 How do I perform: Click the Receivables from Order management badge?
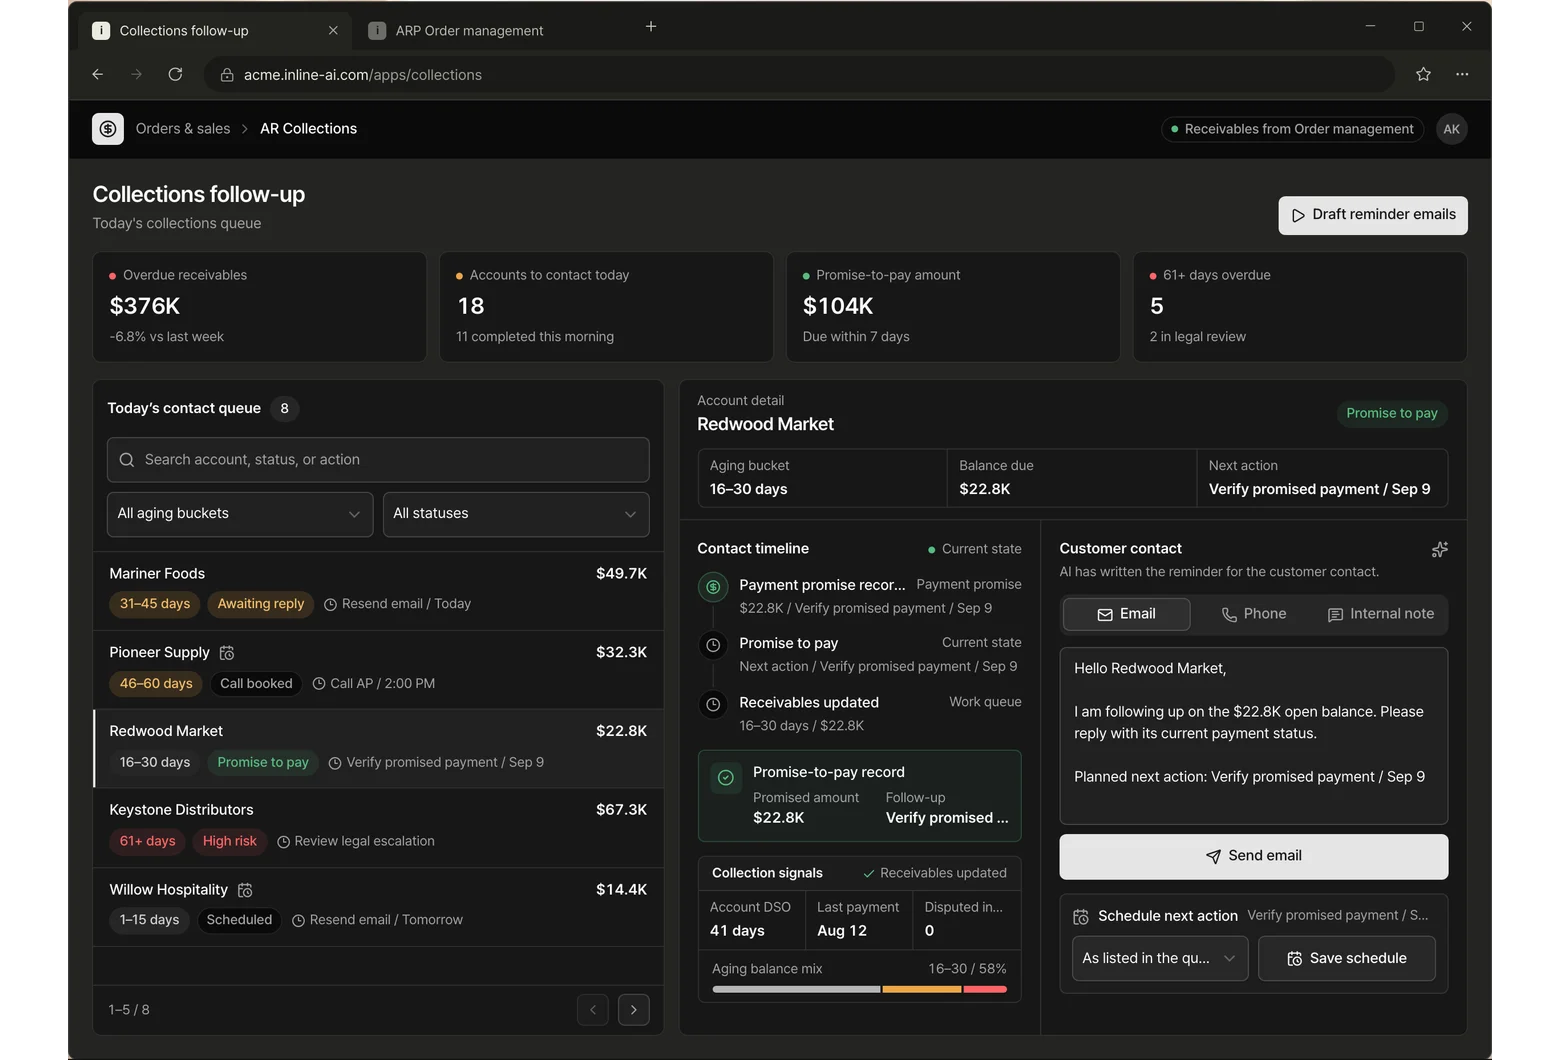[x=1292, y=129]
